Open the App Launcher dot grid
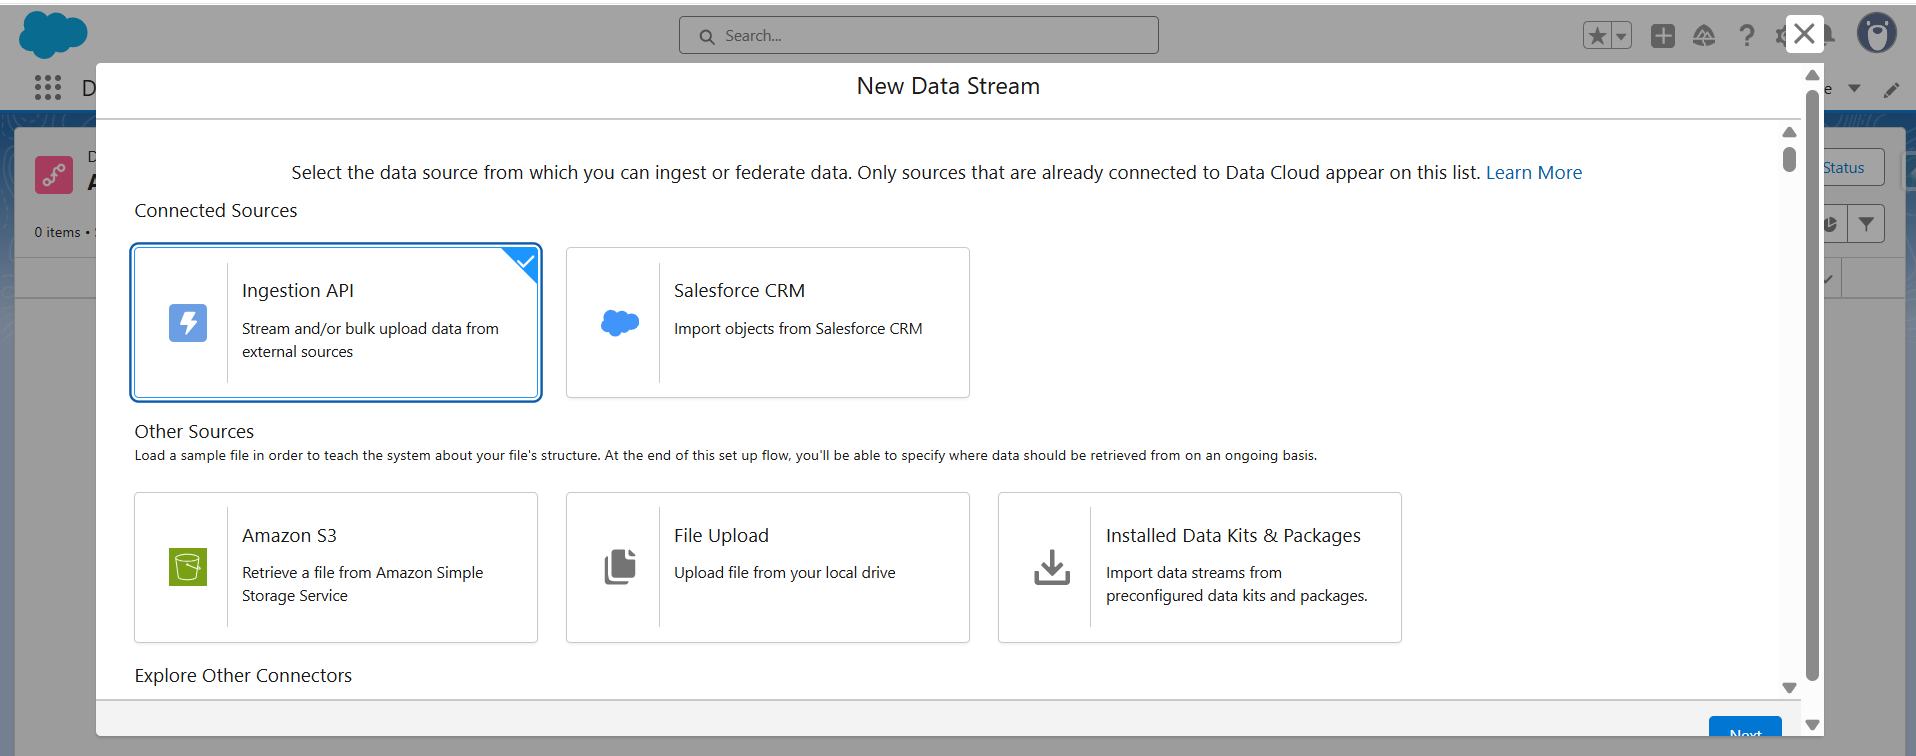The width and height of the screenshot is (1916, 756). [x=48, y=88]
